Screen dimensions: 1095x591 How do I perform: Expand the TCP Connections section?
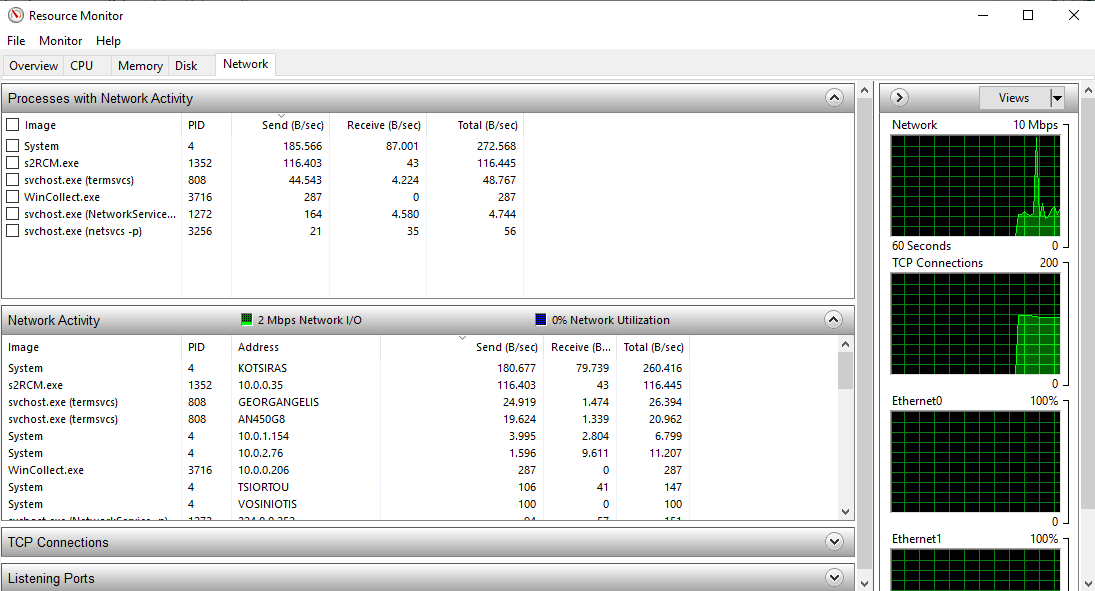coord(834,541)
